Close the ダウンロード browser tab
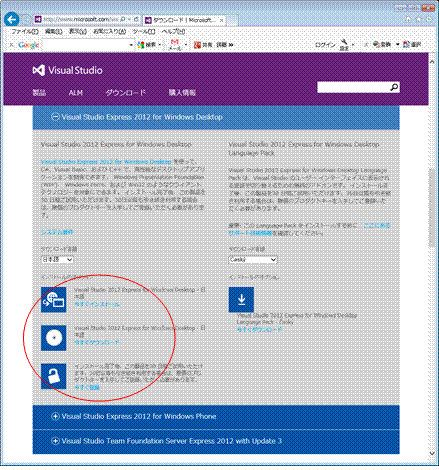Image resolution: width=439 pixels, height=470 pixels. [x=221, y=20]
